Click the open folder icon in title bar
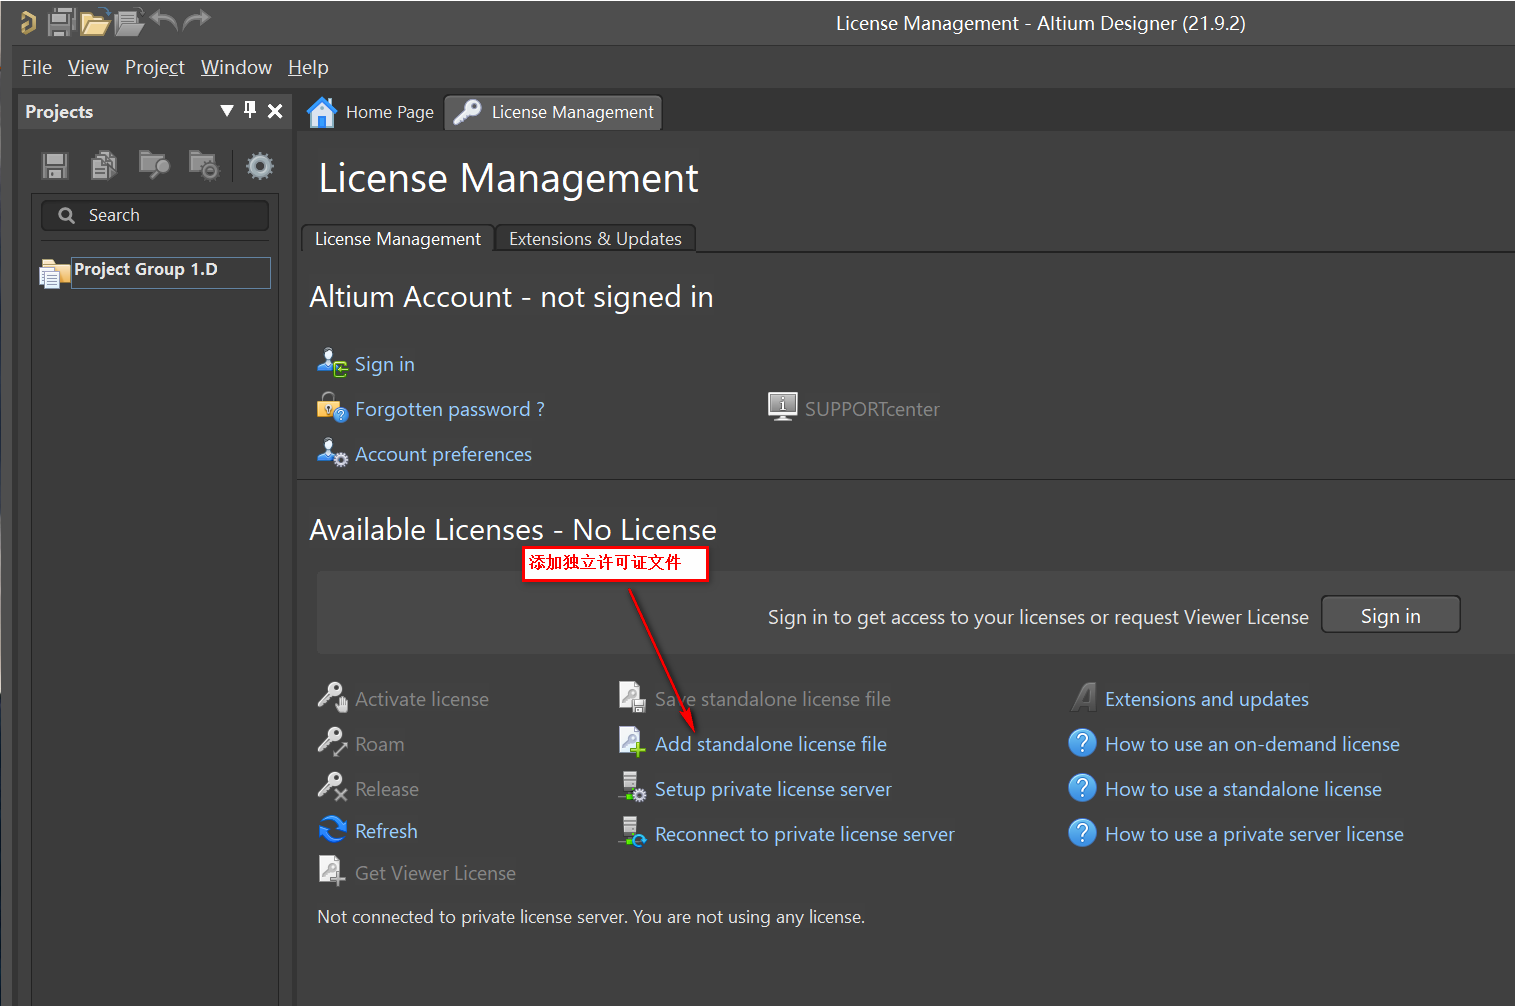The height and width of the screenshot is (1006, 1515). coord(95,21)
